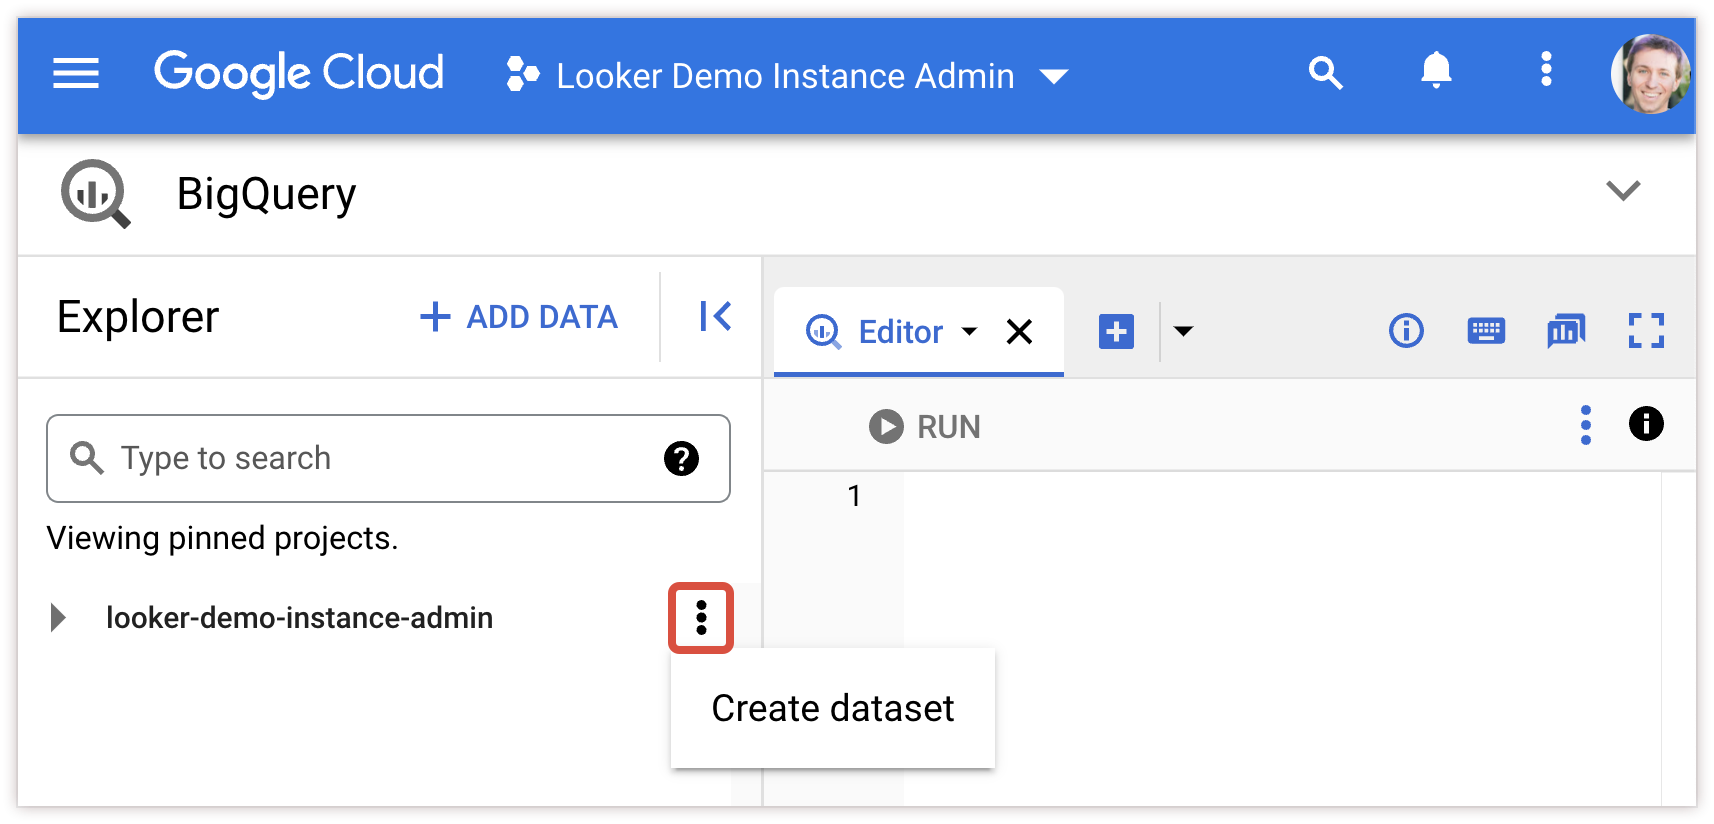The image size is (1714, 824).
Task: Open the Looker Demo Instance Admin project selector
Action: click(787, 76)
